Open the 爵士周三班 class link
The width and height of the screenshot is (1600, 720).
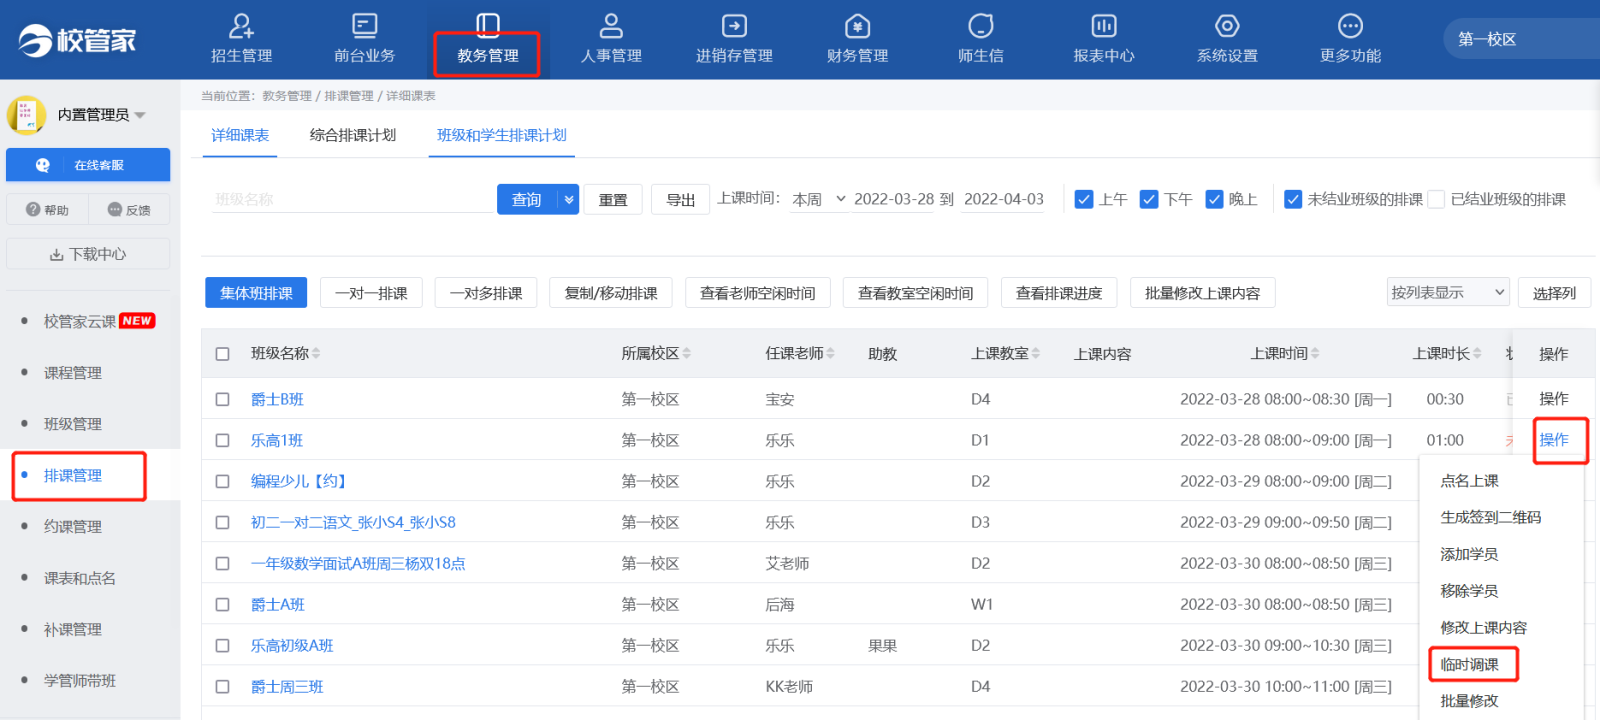click(287, 687)
